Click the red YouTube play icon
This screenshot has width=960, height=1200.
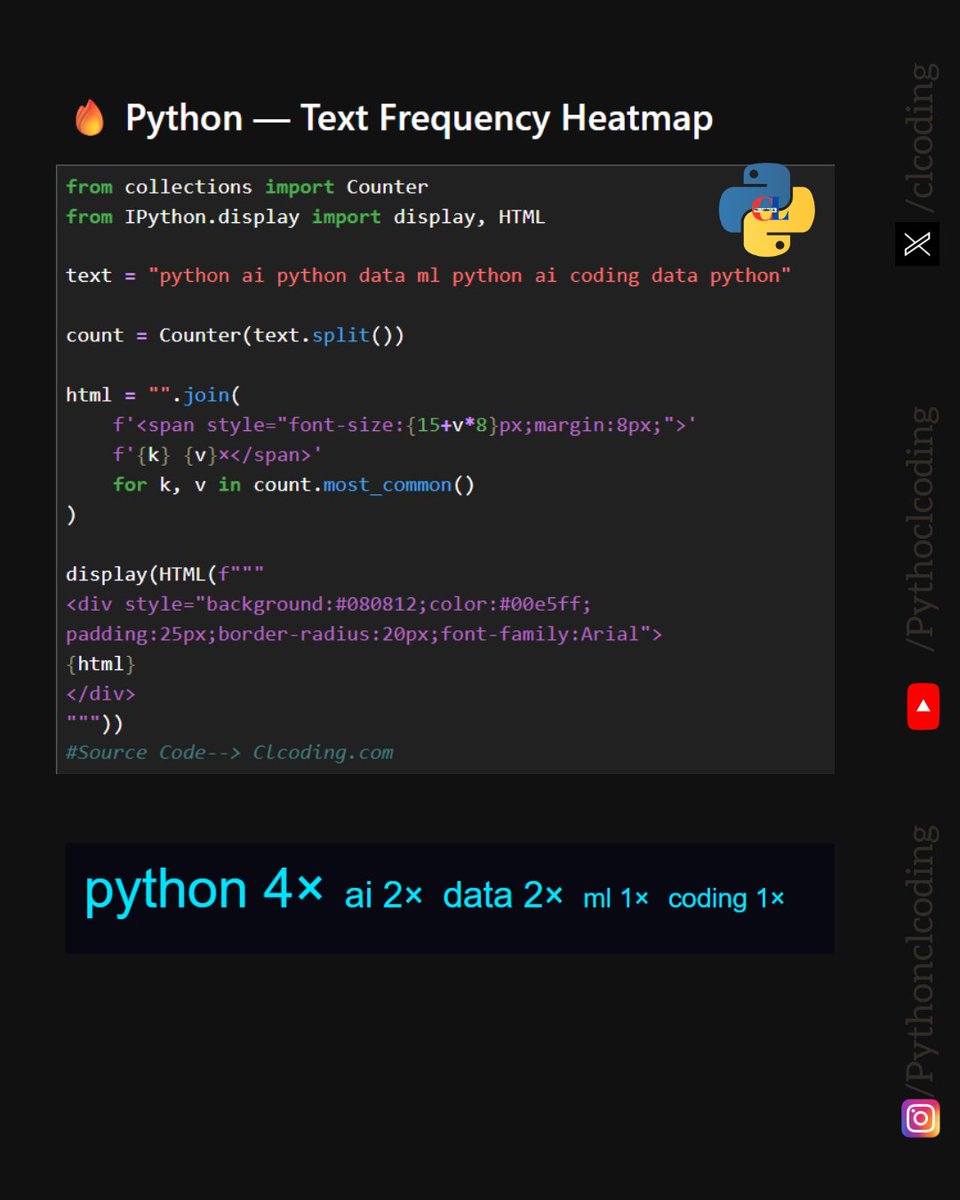[x=923, y=706]
